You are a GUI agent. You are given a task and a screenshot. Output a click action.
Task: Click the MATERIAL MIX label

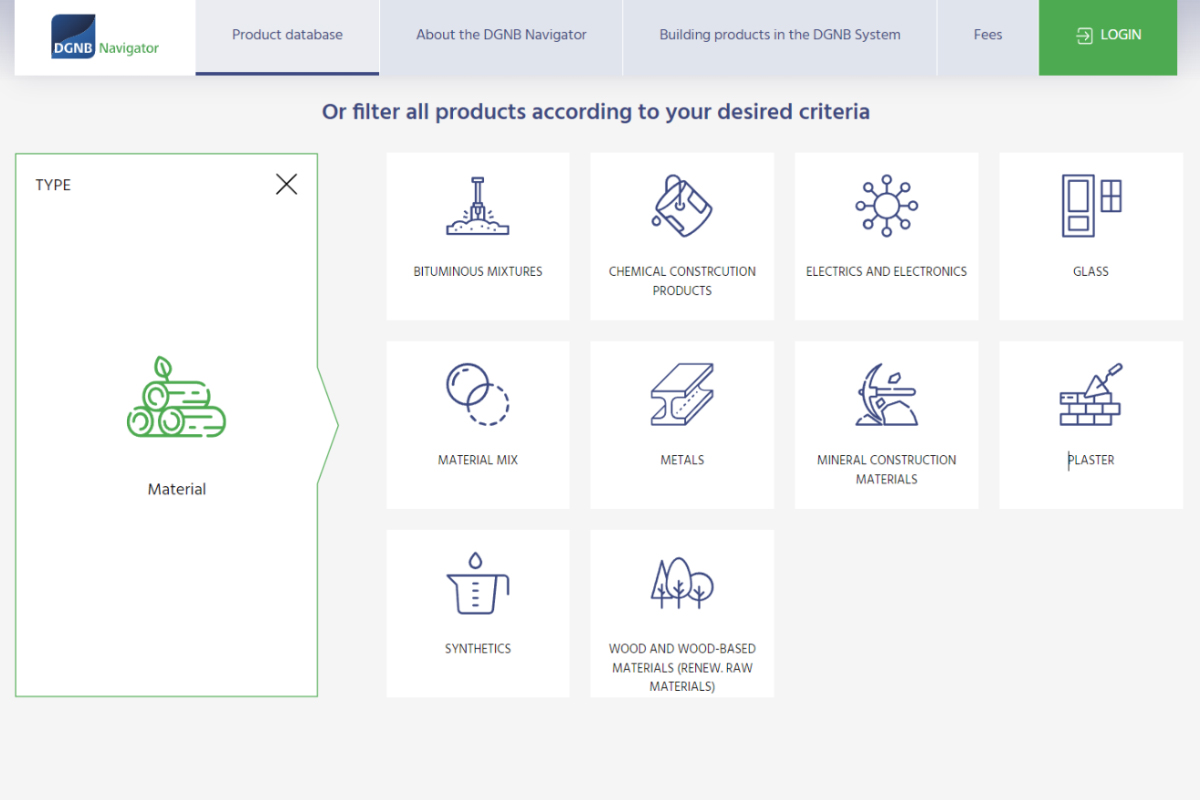[478, 460]
